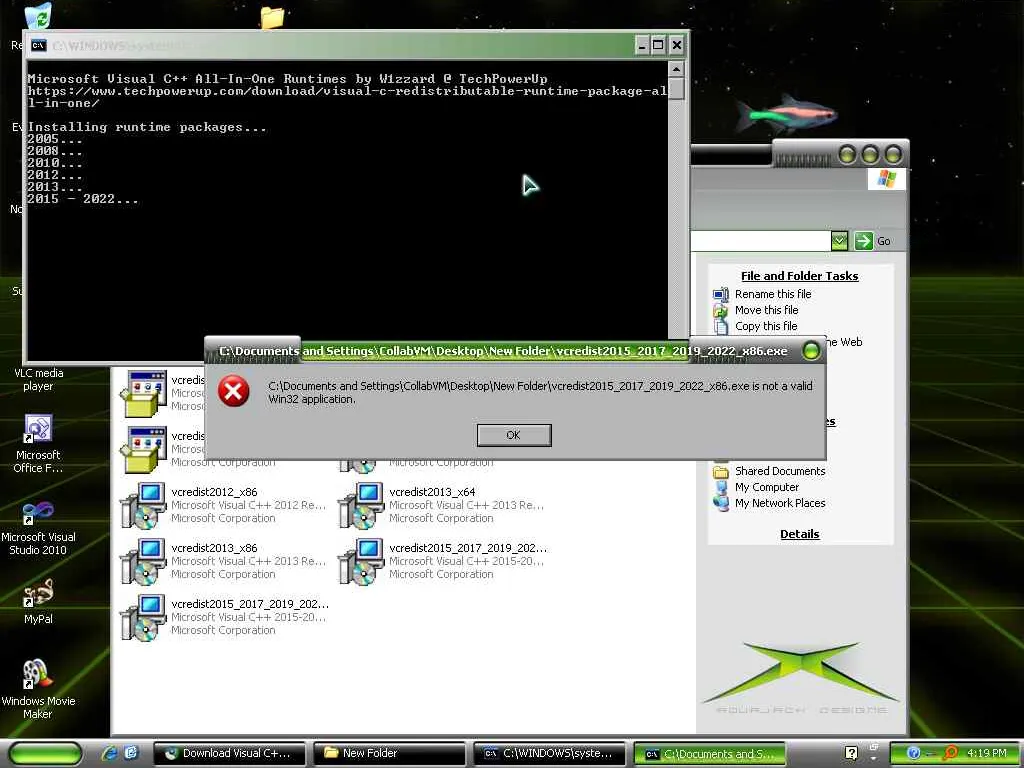Click the techpowerup.com URL text in console
The image size is (1024, 768).
[x=347, y=97]
